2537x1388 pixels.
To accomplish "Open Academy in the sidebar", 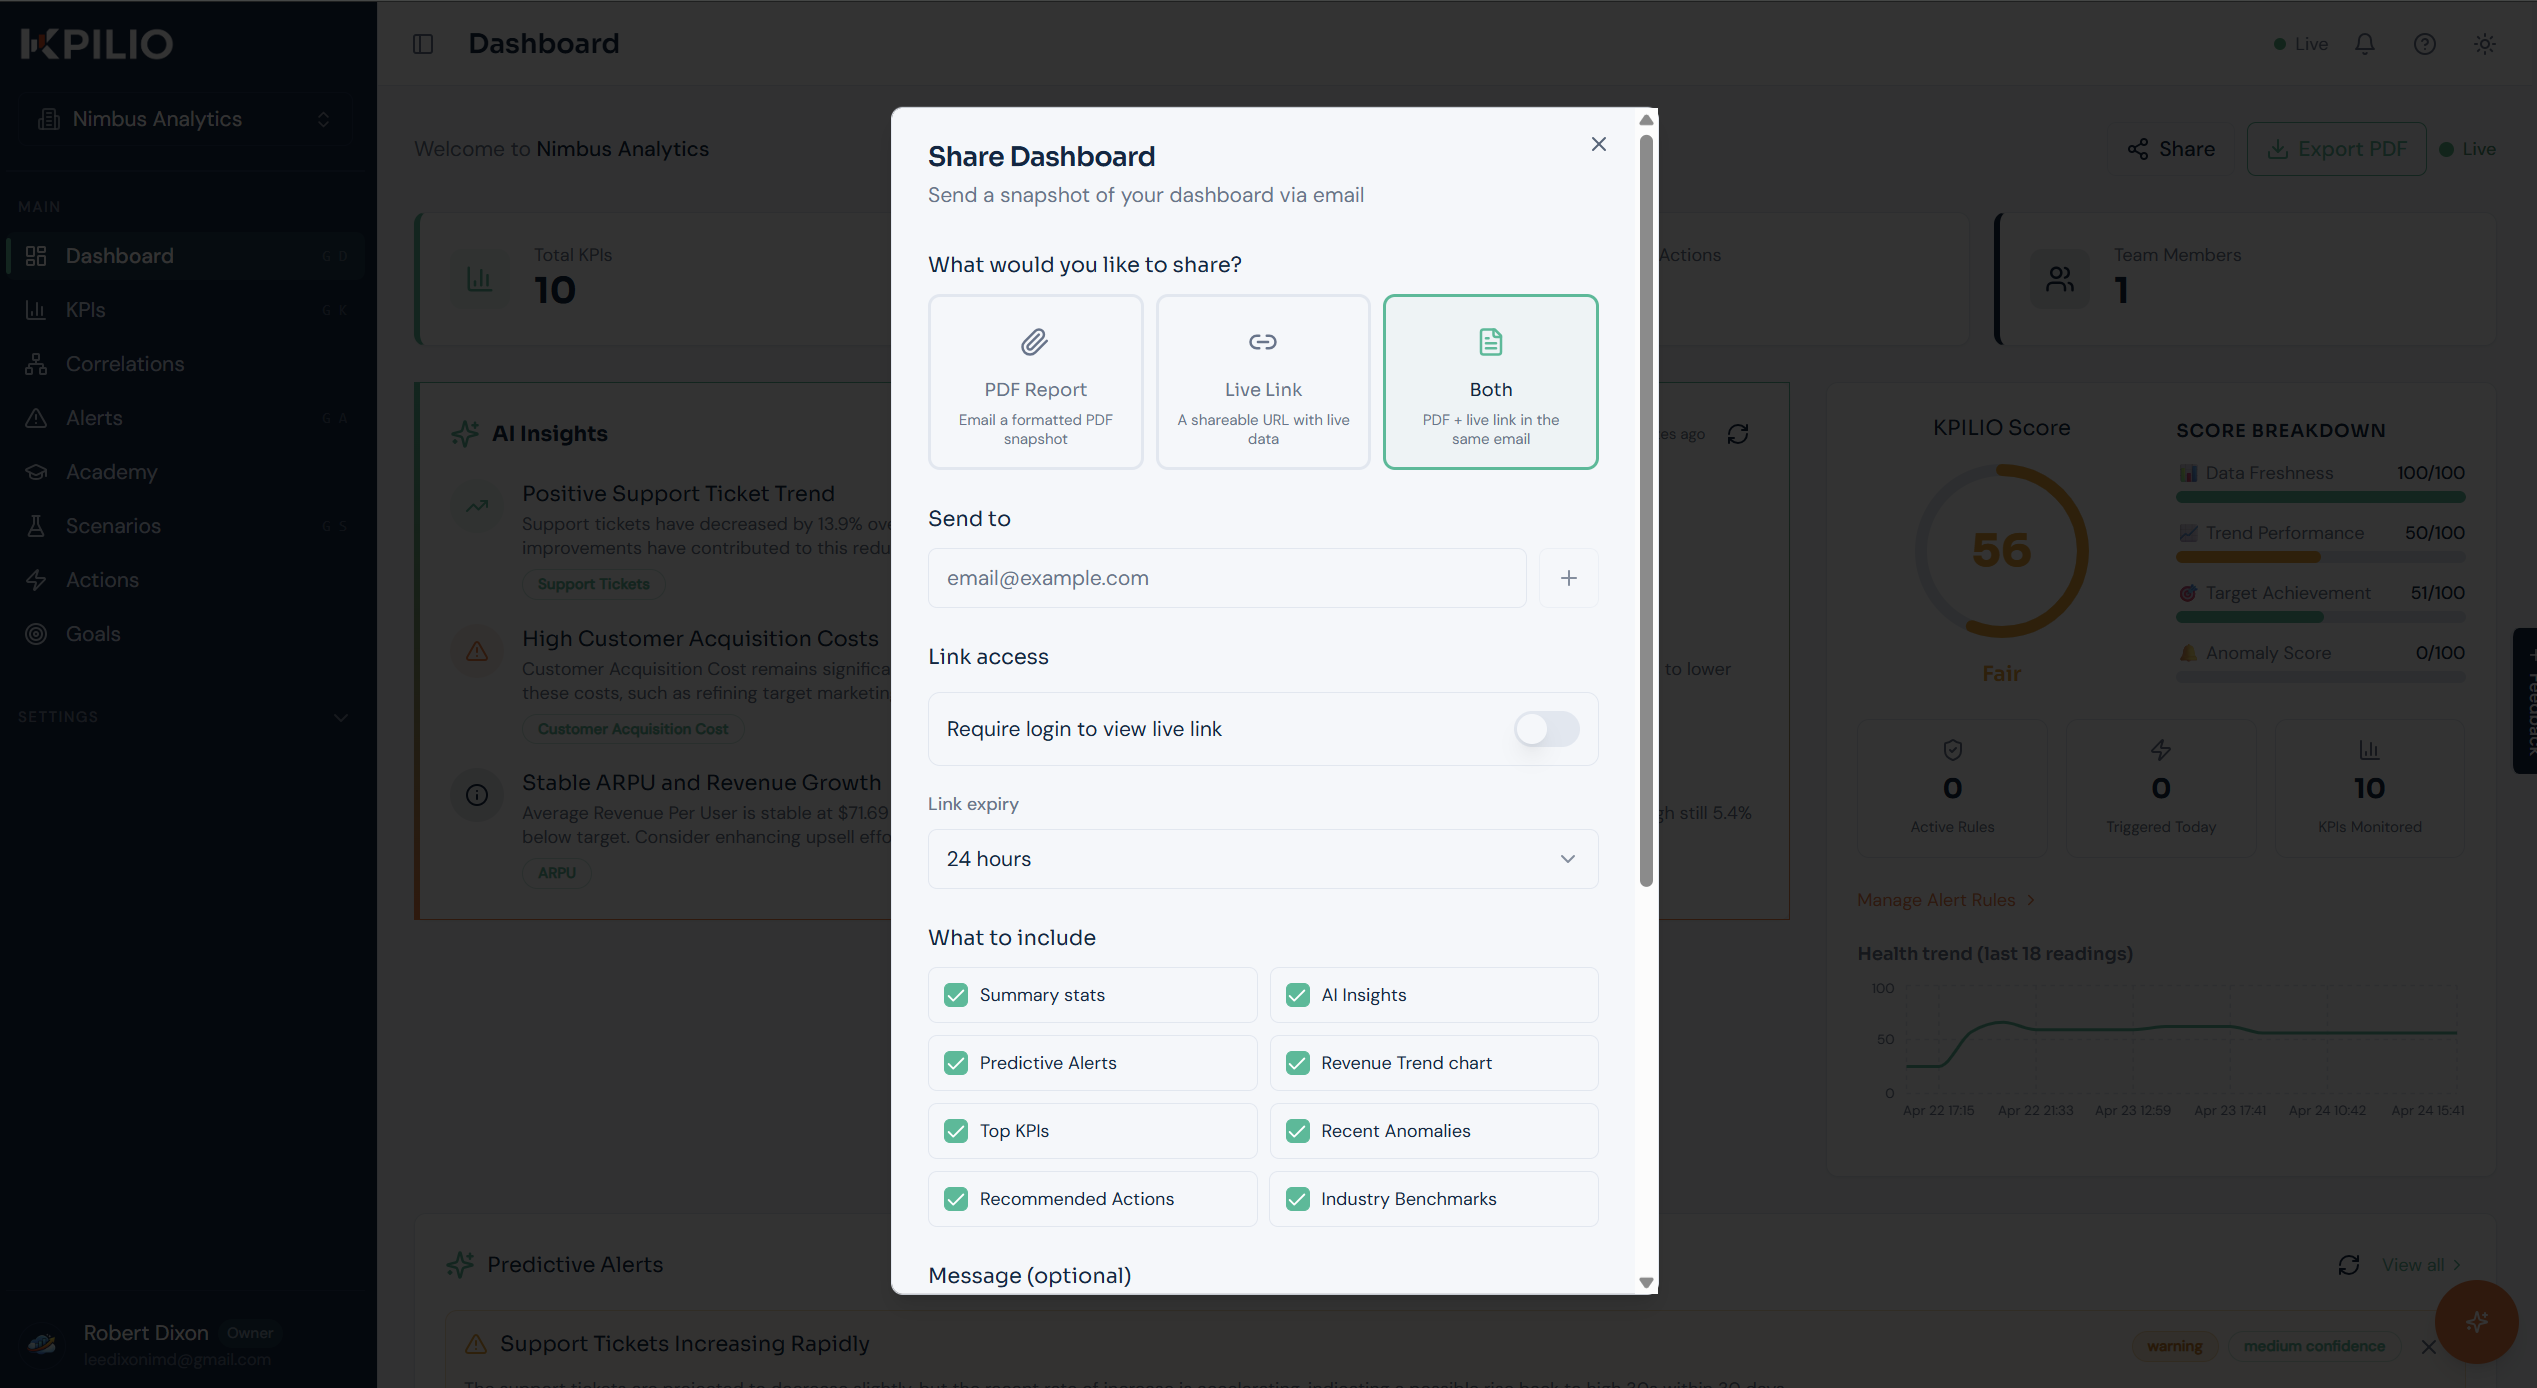I will [x=187, y=472].
